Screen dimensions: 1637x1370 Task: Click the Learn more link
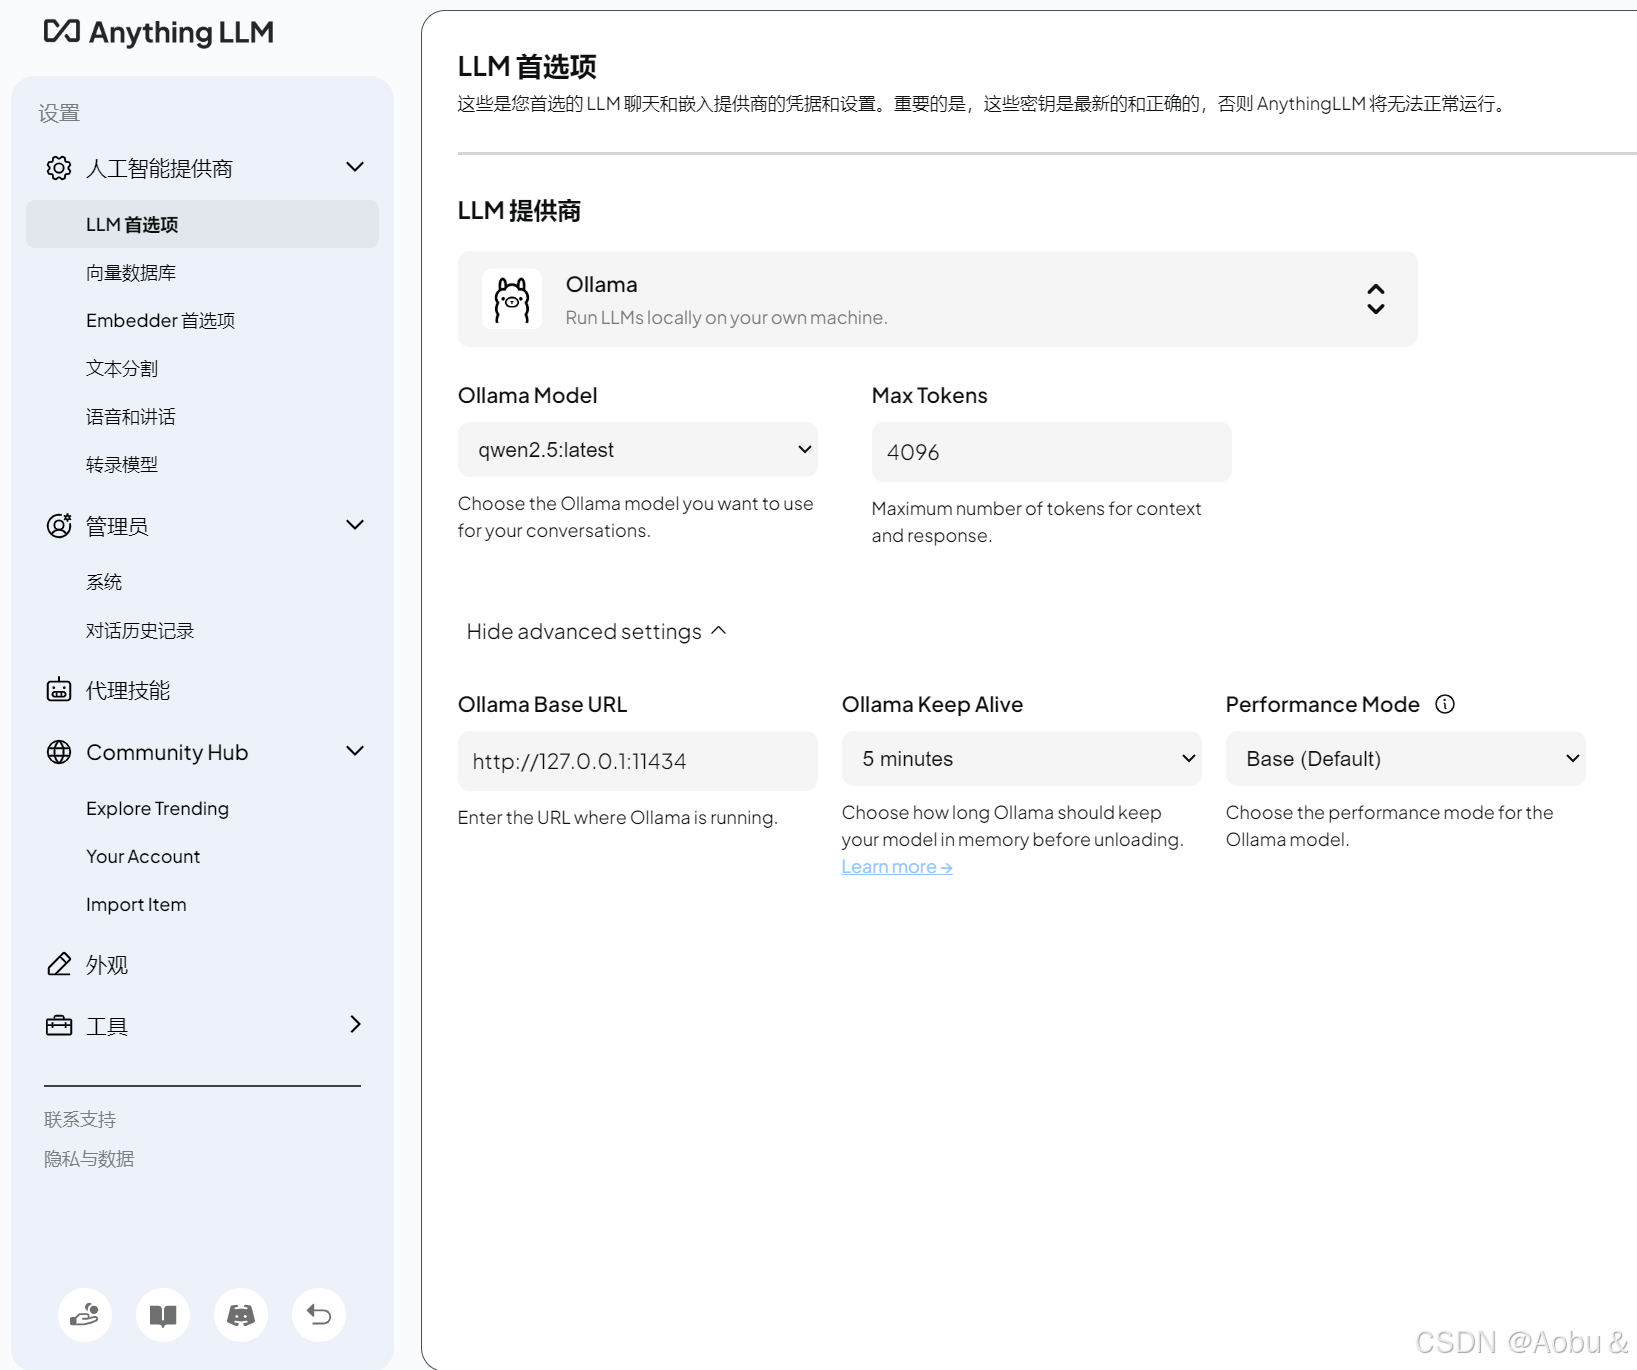coord(897,867)
